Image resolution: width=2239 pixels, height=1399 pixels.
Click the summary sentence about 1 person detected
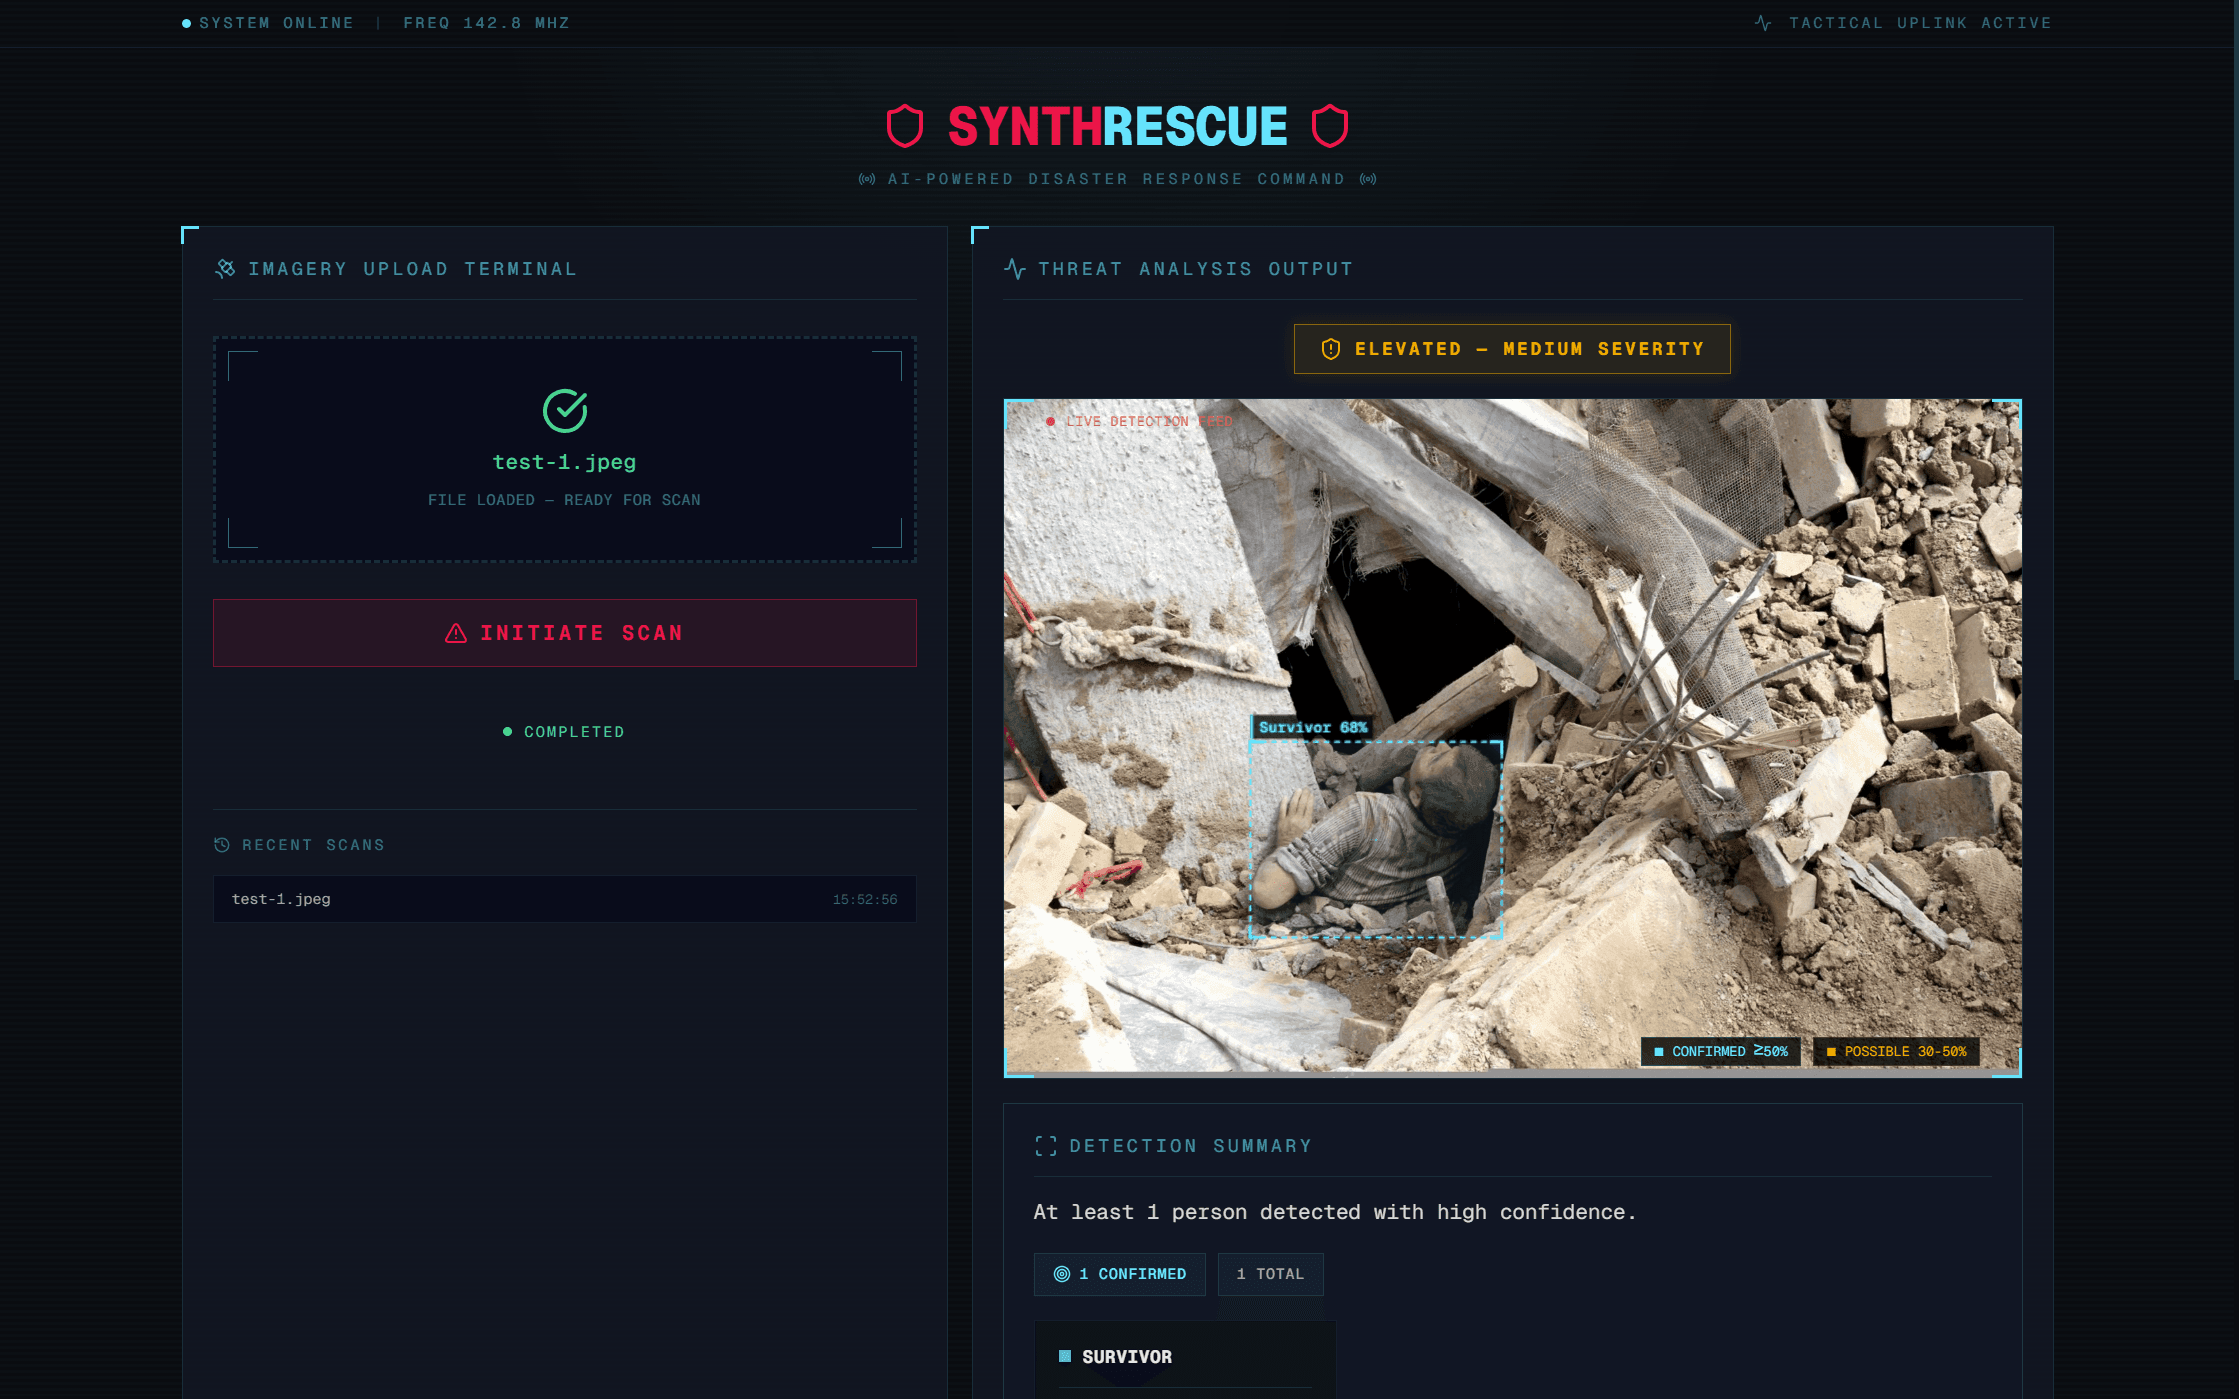pyautogui.click(x=1334, y=1212)
